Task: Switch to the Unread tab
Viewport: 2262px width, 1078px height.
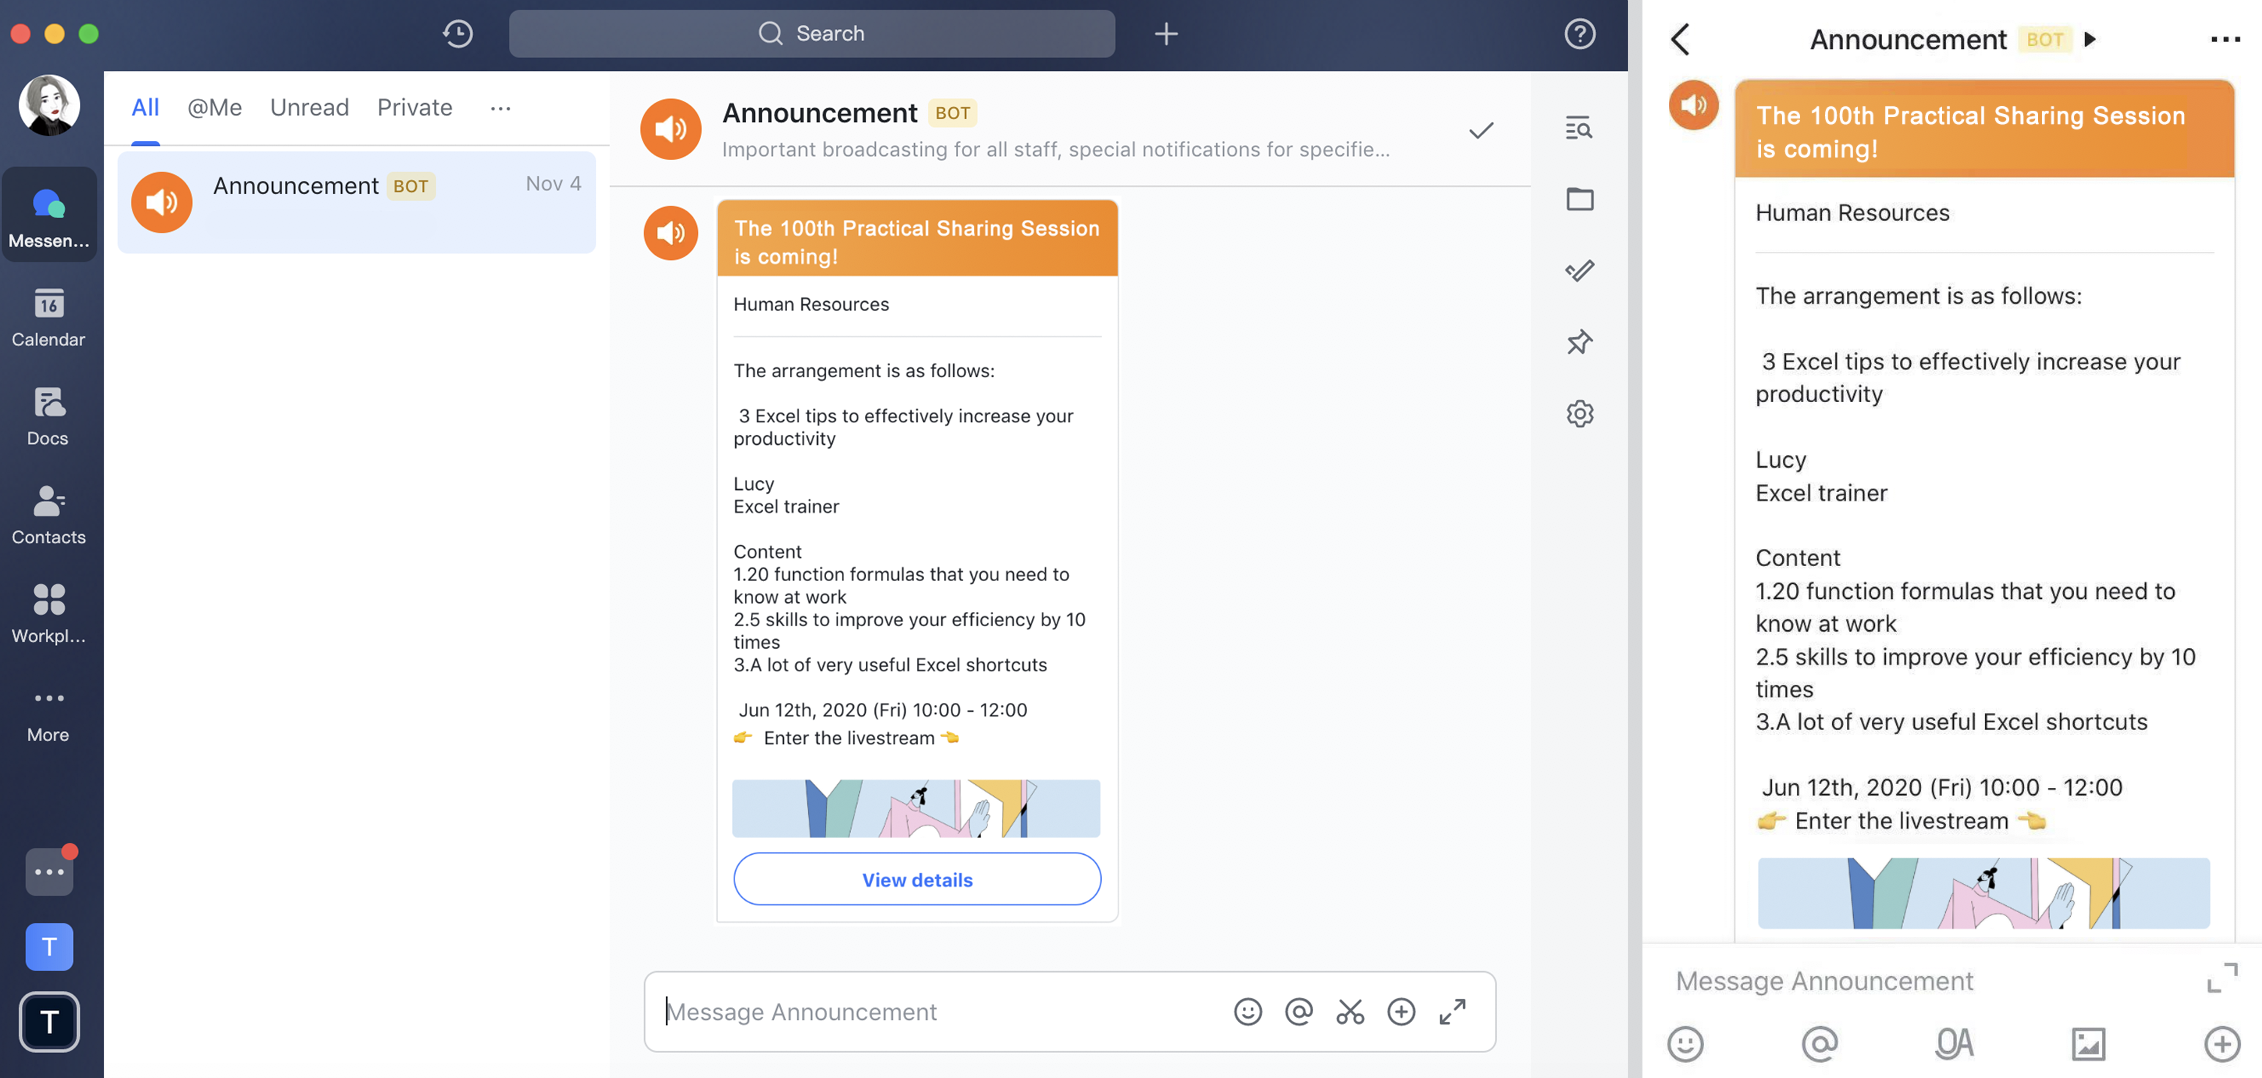Action: pyautogui.click(x=309, y=108)
